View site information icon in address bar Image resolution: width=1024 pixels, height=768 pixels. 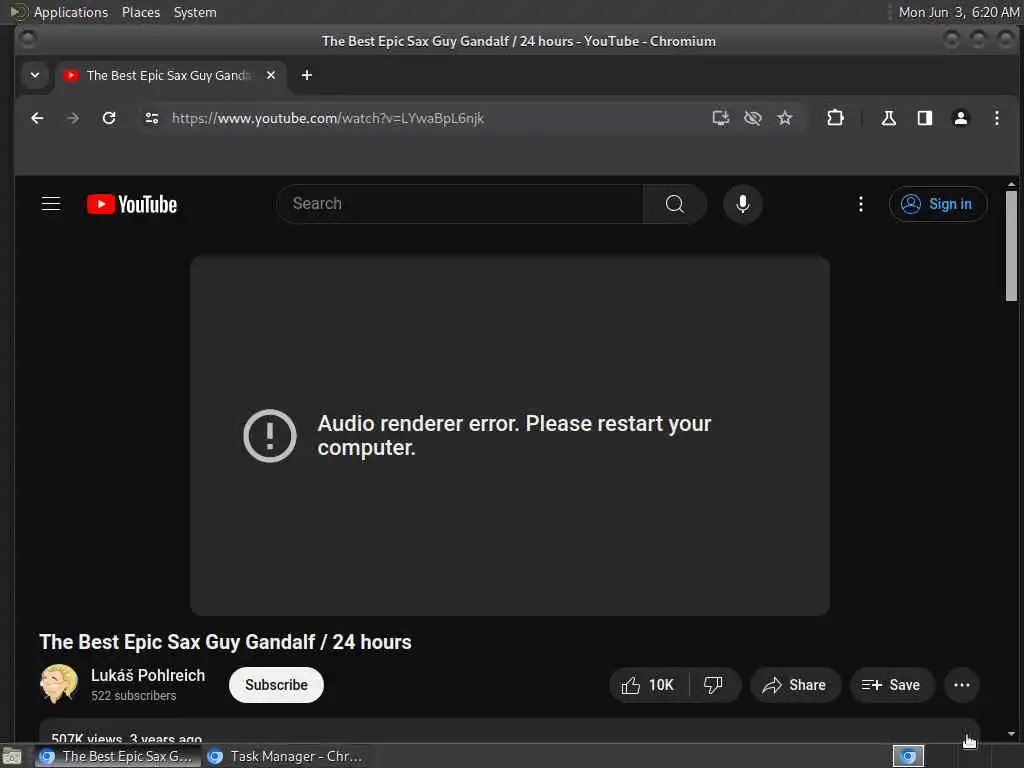click(152, 118)
